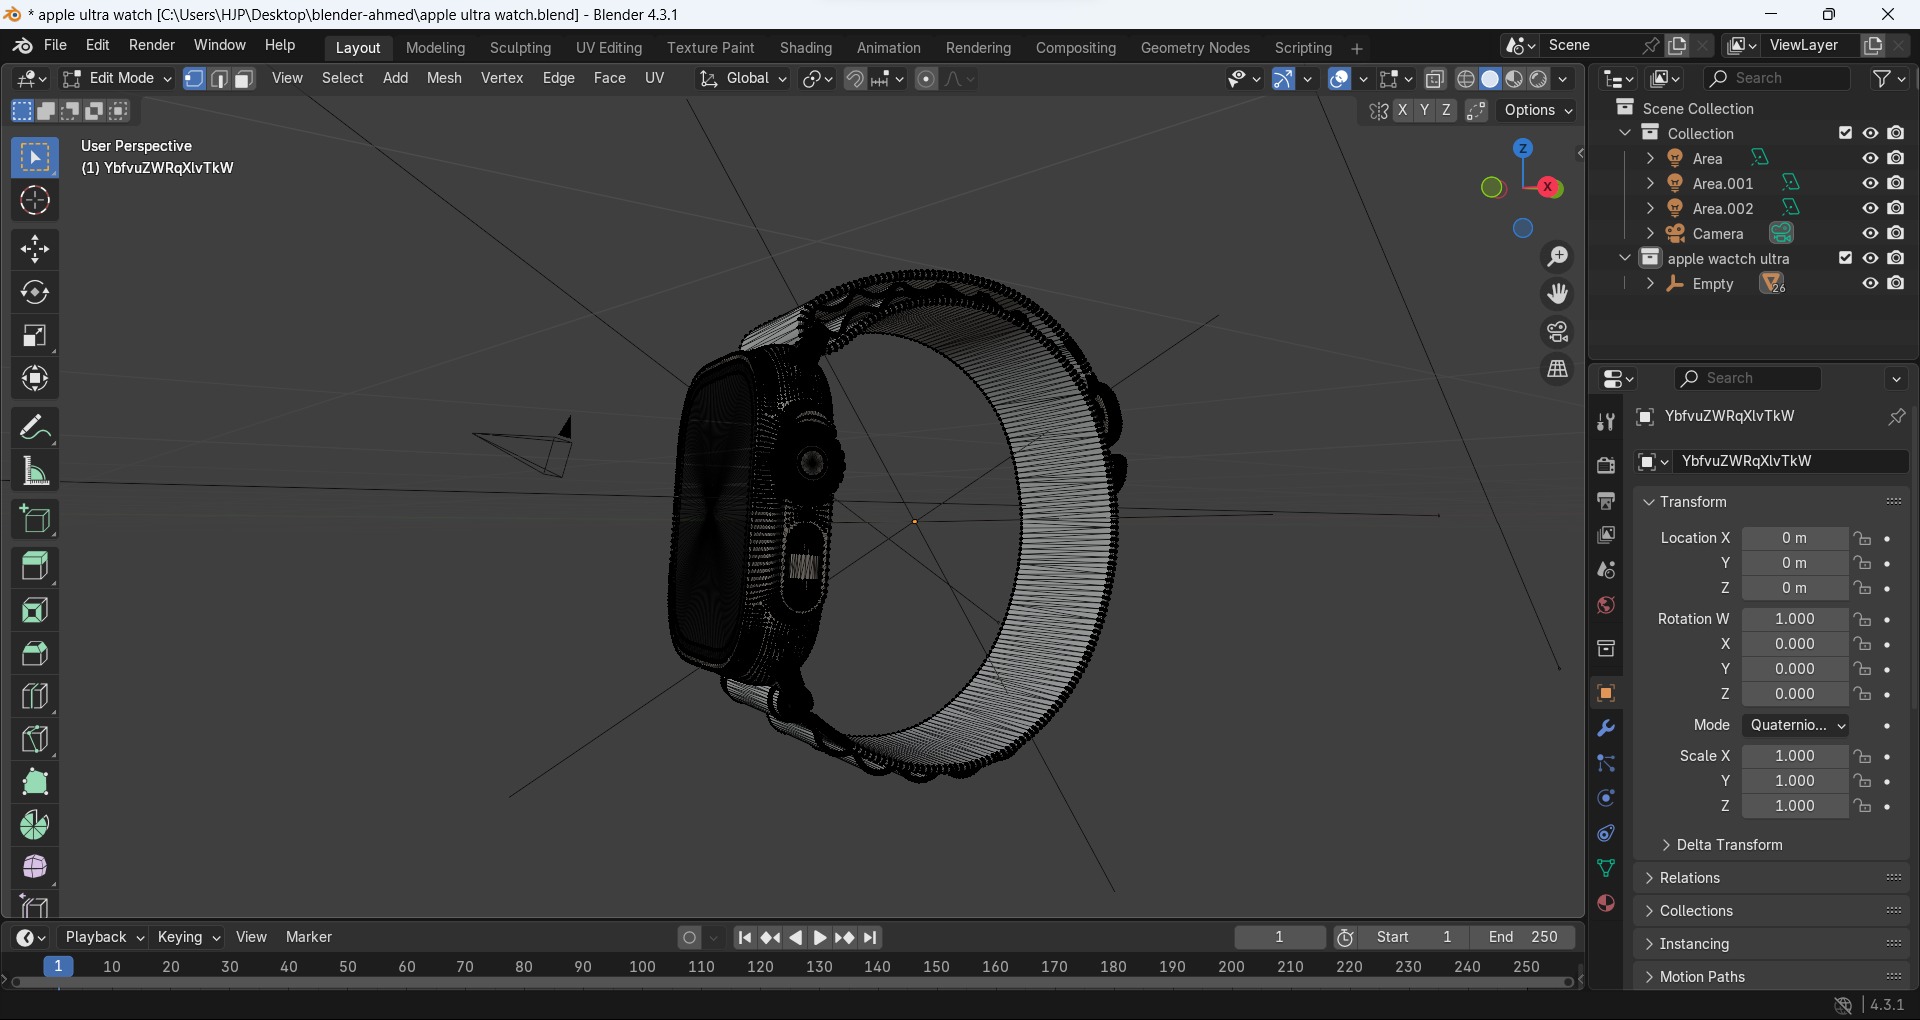The image size is (1920, 1020).
Task: Toggle the X mirror button
Action: point(1403,110)
